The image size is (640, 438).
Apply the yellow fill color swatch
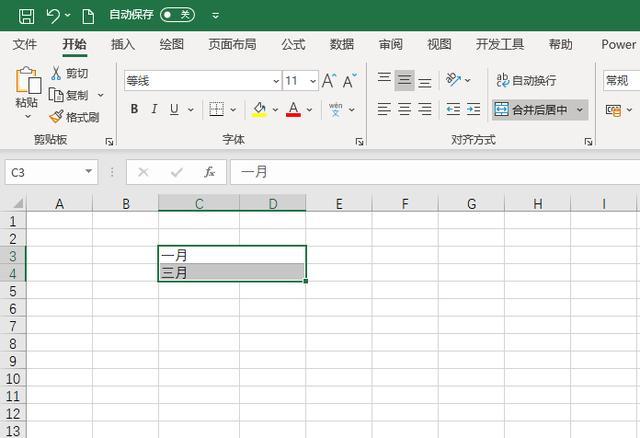(x=260, y=109)
